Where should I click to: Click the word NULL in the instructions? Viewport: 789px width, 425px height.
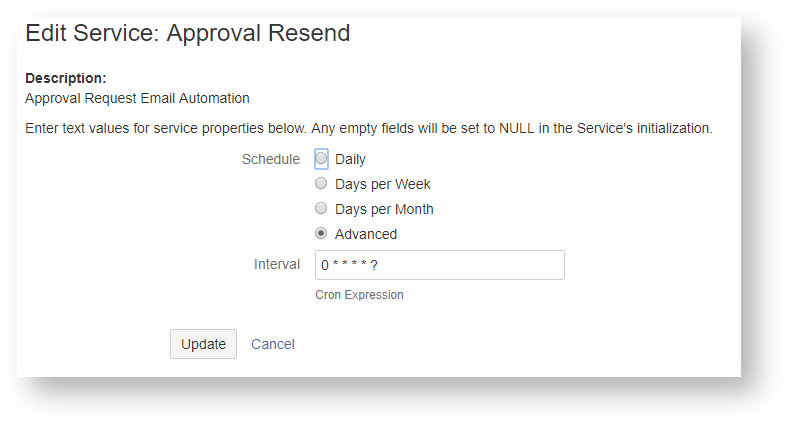coord(517,129)
